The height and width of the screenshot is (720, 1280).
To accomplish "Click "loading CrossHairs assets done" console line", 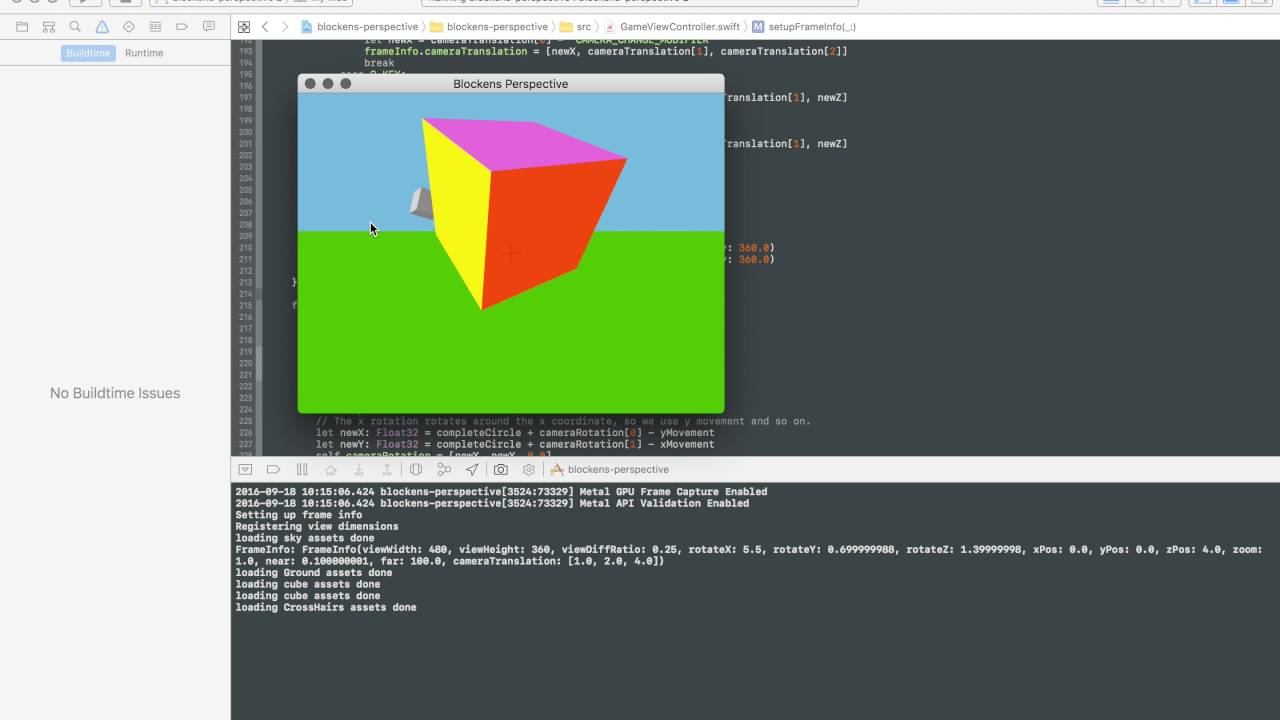I will pos(326,607).
